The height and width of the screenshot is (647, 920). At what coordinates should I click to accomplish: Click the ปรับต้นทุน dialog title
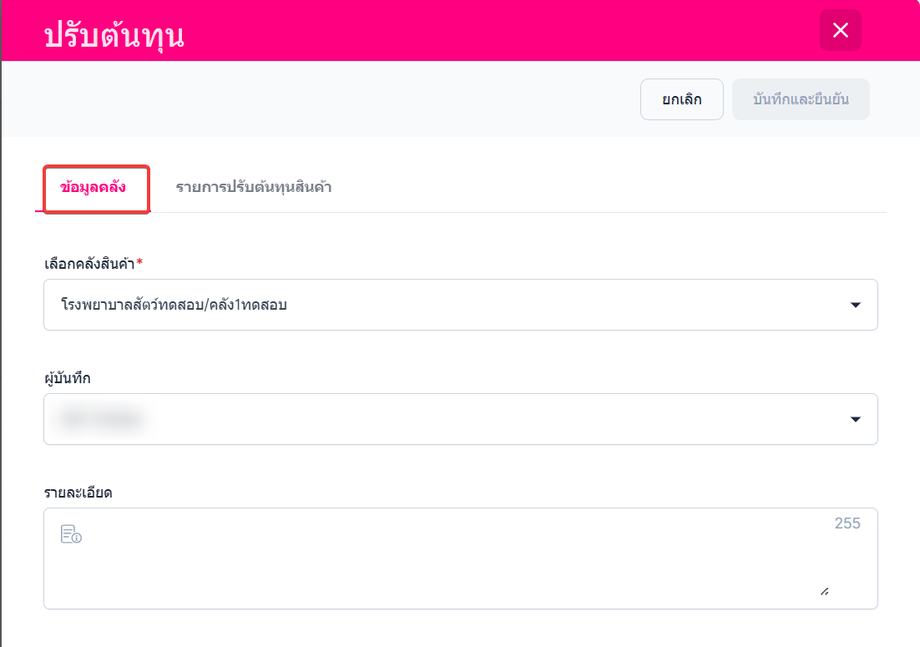113,36
